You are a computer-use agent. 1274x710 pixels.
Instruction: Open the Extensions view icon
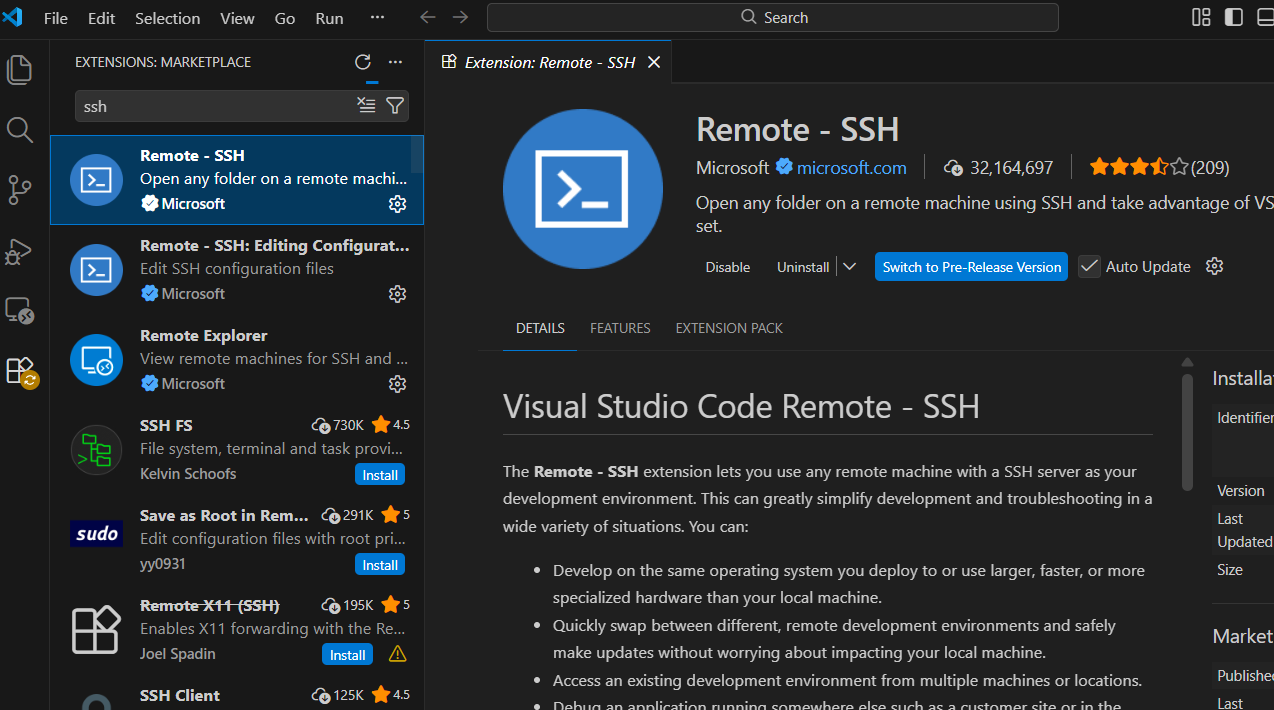(21, 371)
